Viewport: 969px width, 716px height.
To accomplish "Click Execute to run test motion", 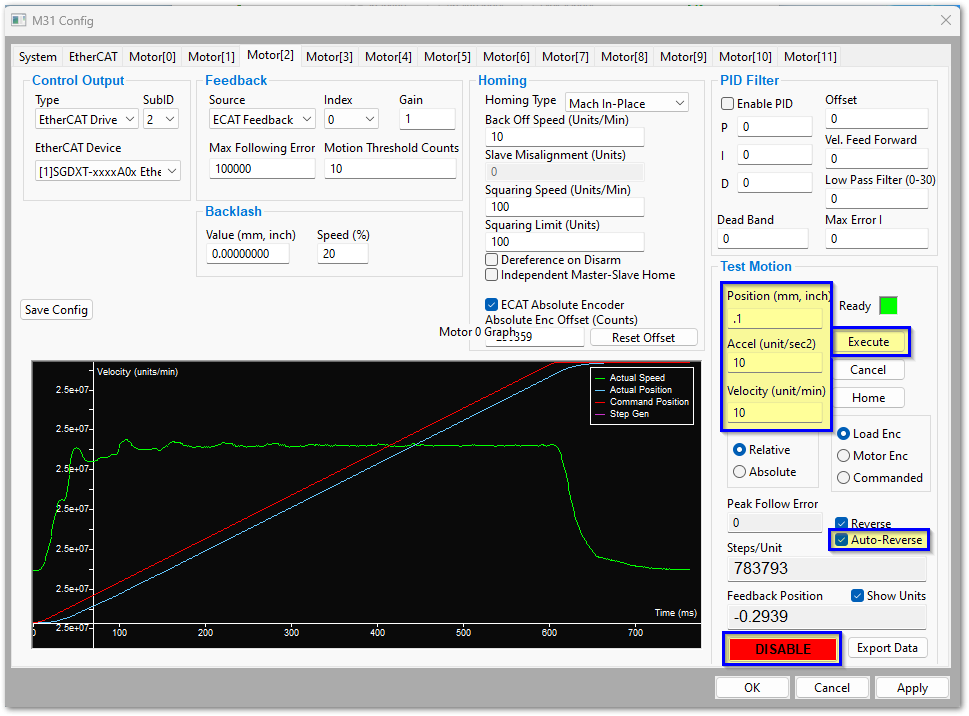I will pyautogui.click(x=868, y=342).
